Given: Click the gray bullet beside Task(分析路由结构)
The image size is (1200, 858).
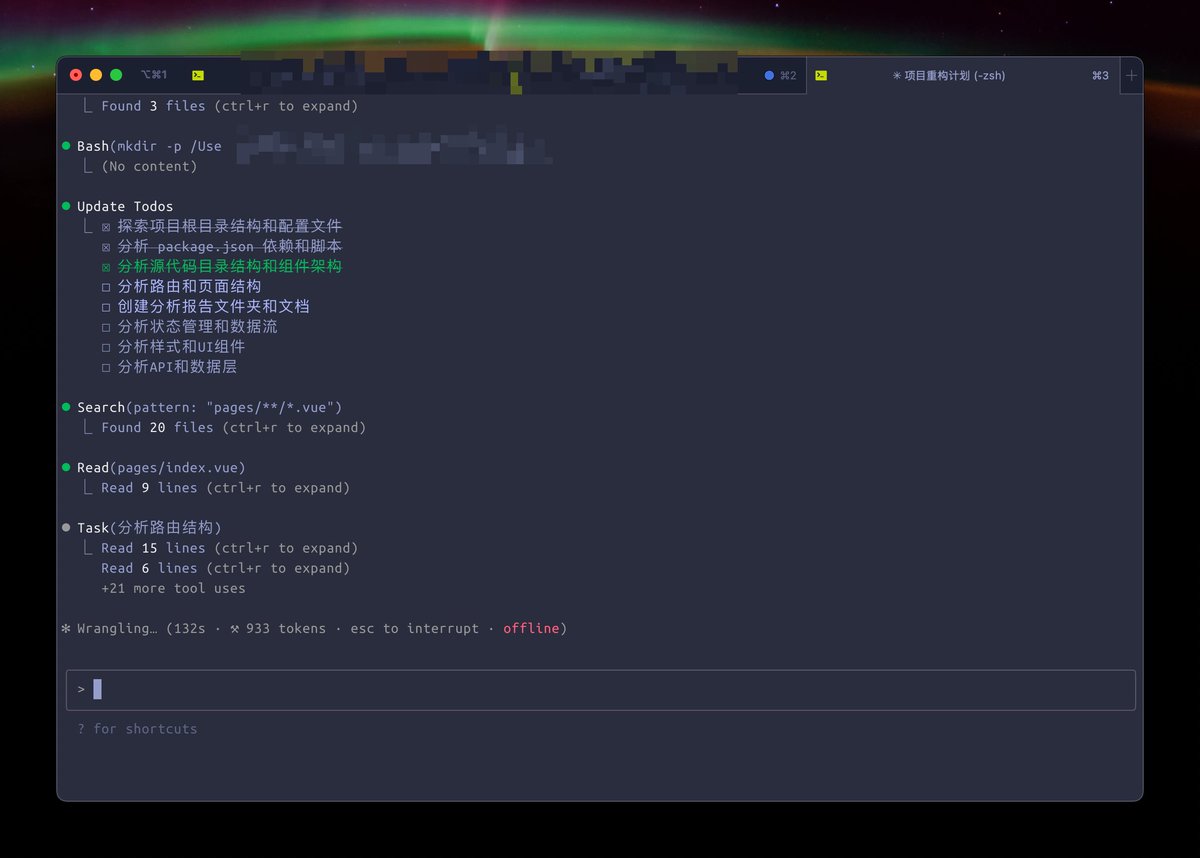Looking at the screenshot, I should coord(66,528).
